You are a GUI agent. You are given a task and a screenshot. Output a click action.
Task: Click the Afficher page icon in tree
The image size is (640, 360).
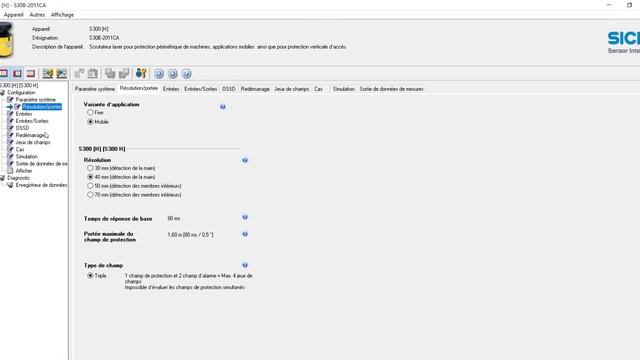tap(11, 171)
